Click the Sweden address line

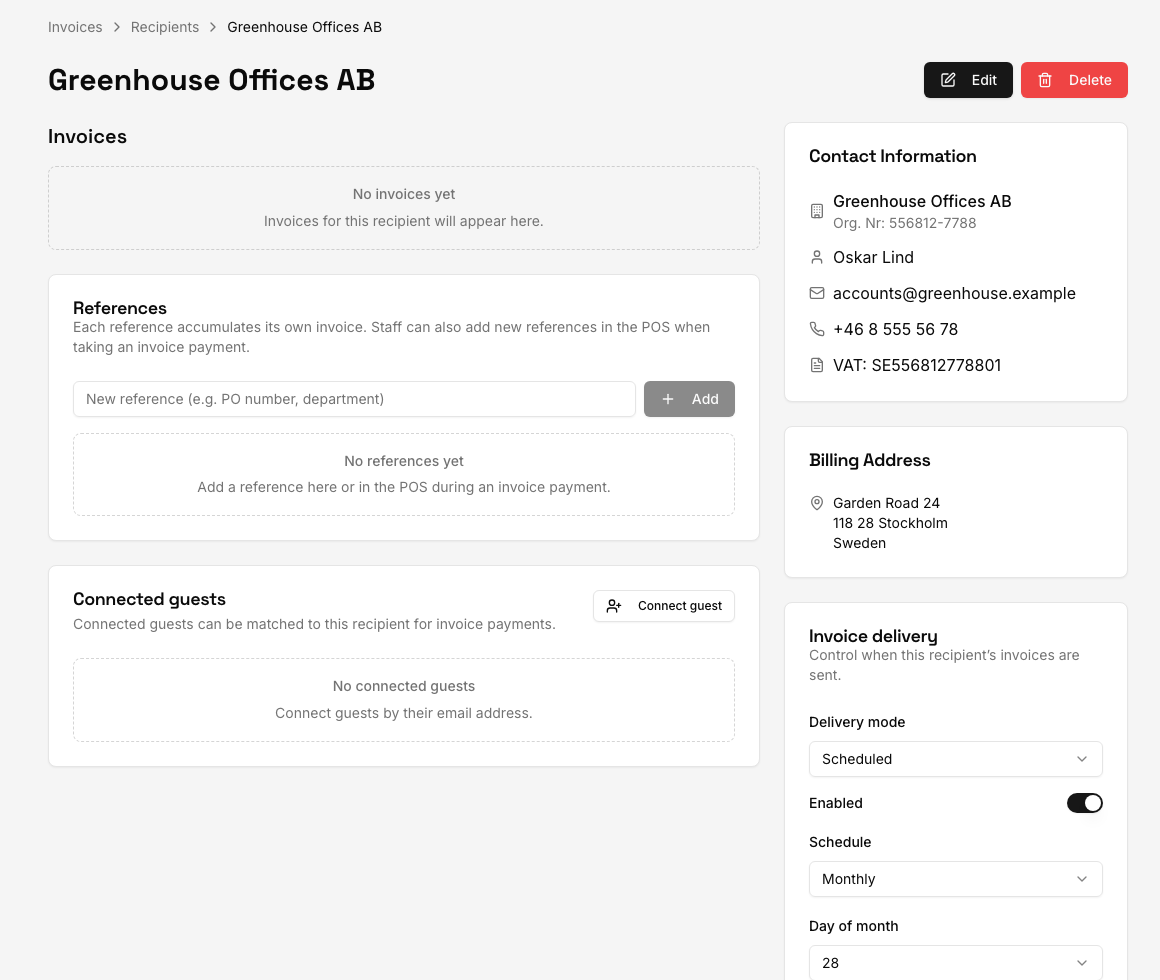pos(859,543)
